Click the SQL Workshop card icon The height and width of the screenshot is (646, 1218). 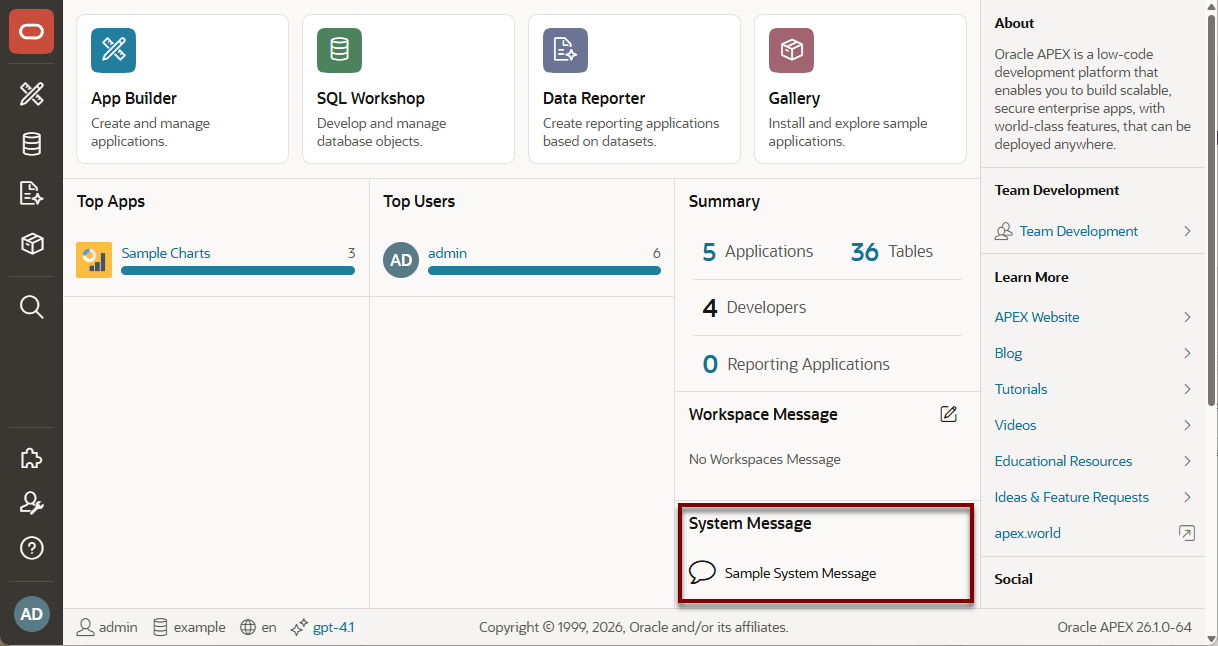tap(339, 50)
